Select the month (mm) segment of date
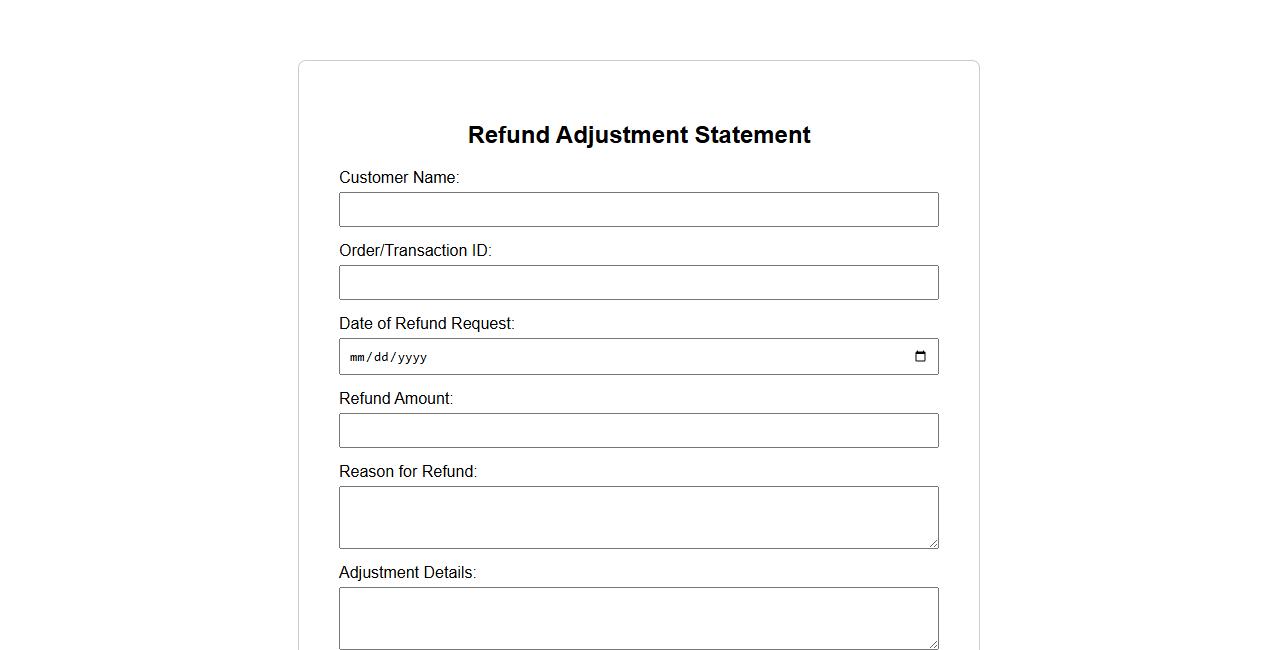This screenshot has height=650, width=1278. point(358,357)
